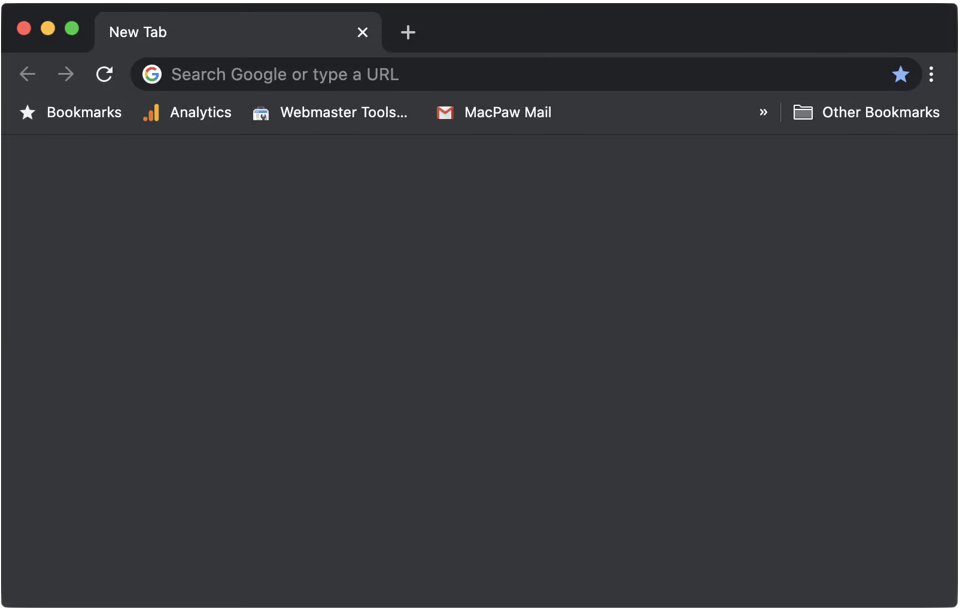Click the yellow minimize window button
This screenshot has width=960, height=610.
[48, 28]
